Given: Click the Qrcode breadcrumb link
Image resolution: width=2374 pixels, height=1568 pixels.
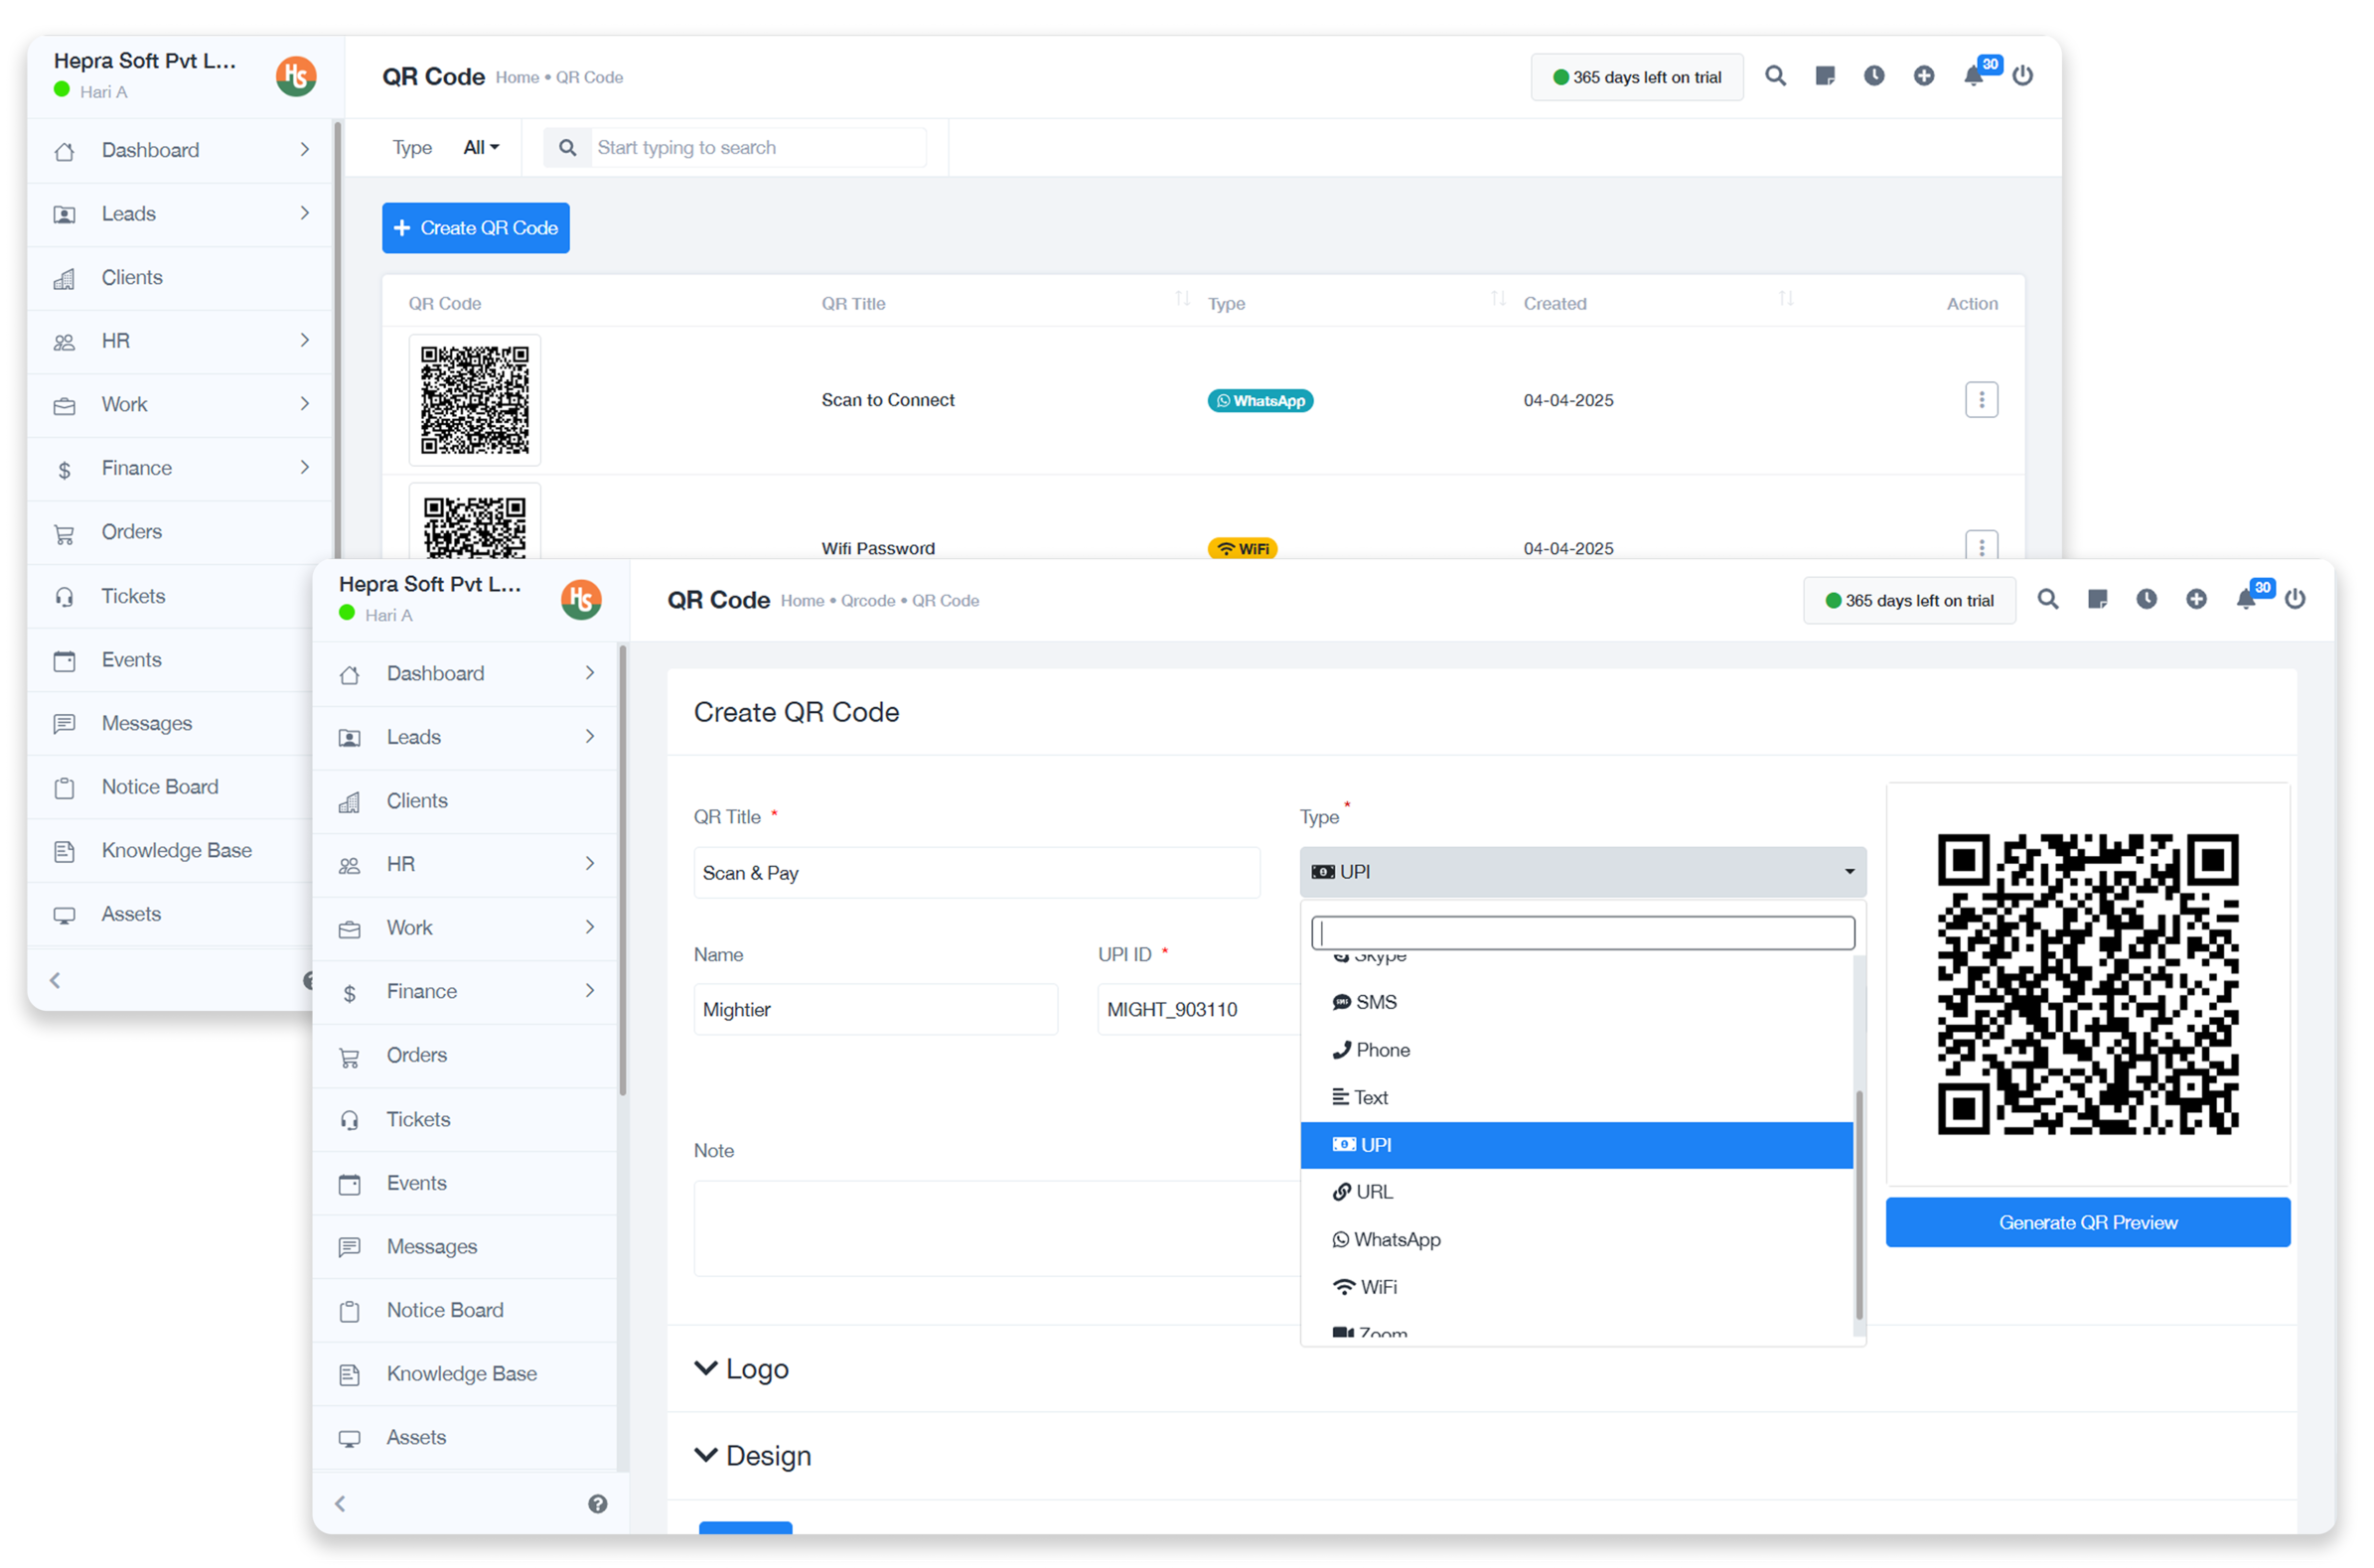Looking at the screenshot, I should click(x=867, y=601).
